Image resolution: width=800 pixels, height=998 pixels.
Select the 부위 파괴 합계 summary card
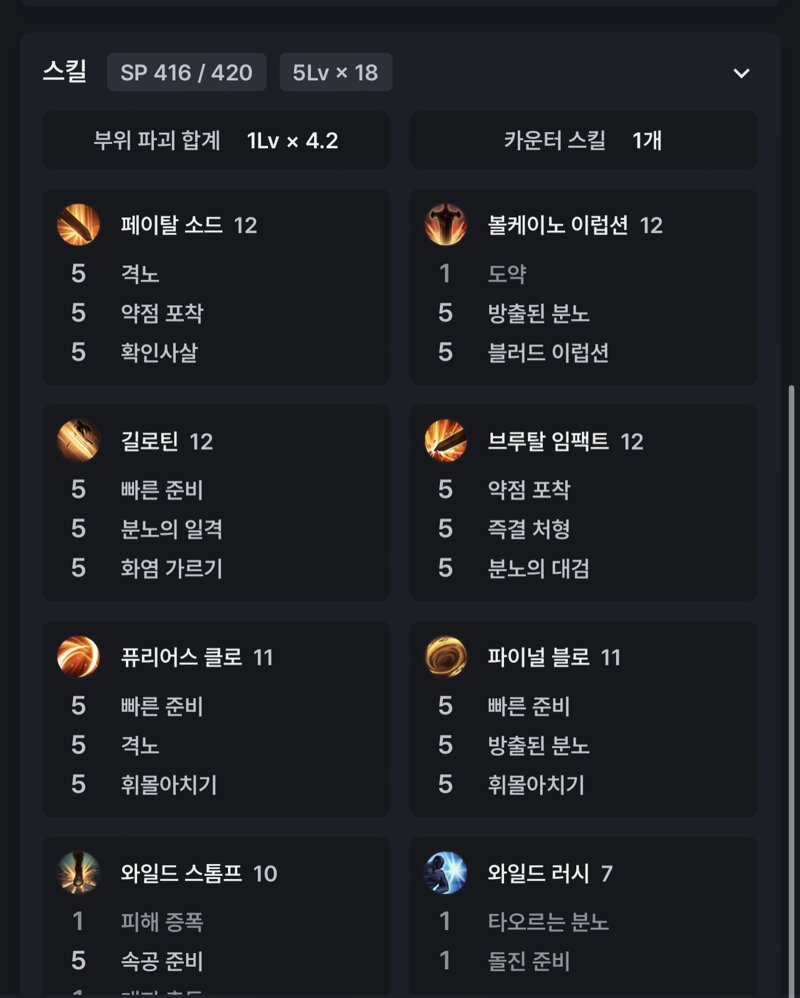click(x=216, y=140)
